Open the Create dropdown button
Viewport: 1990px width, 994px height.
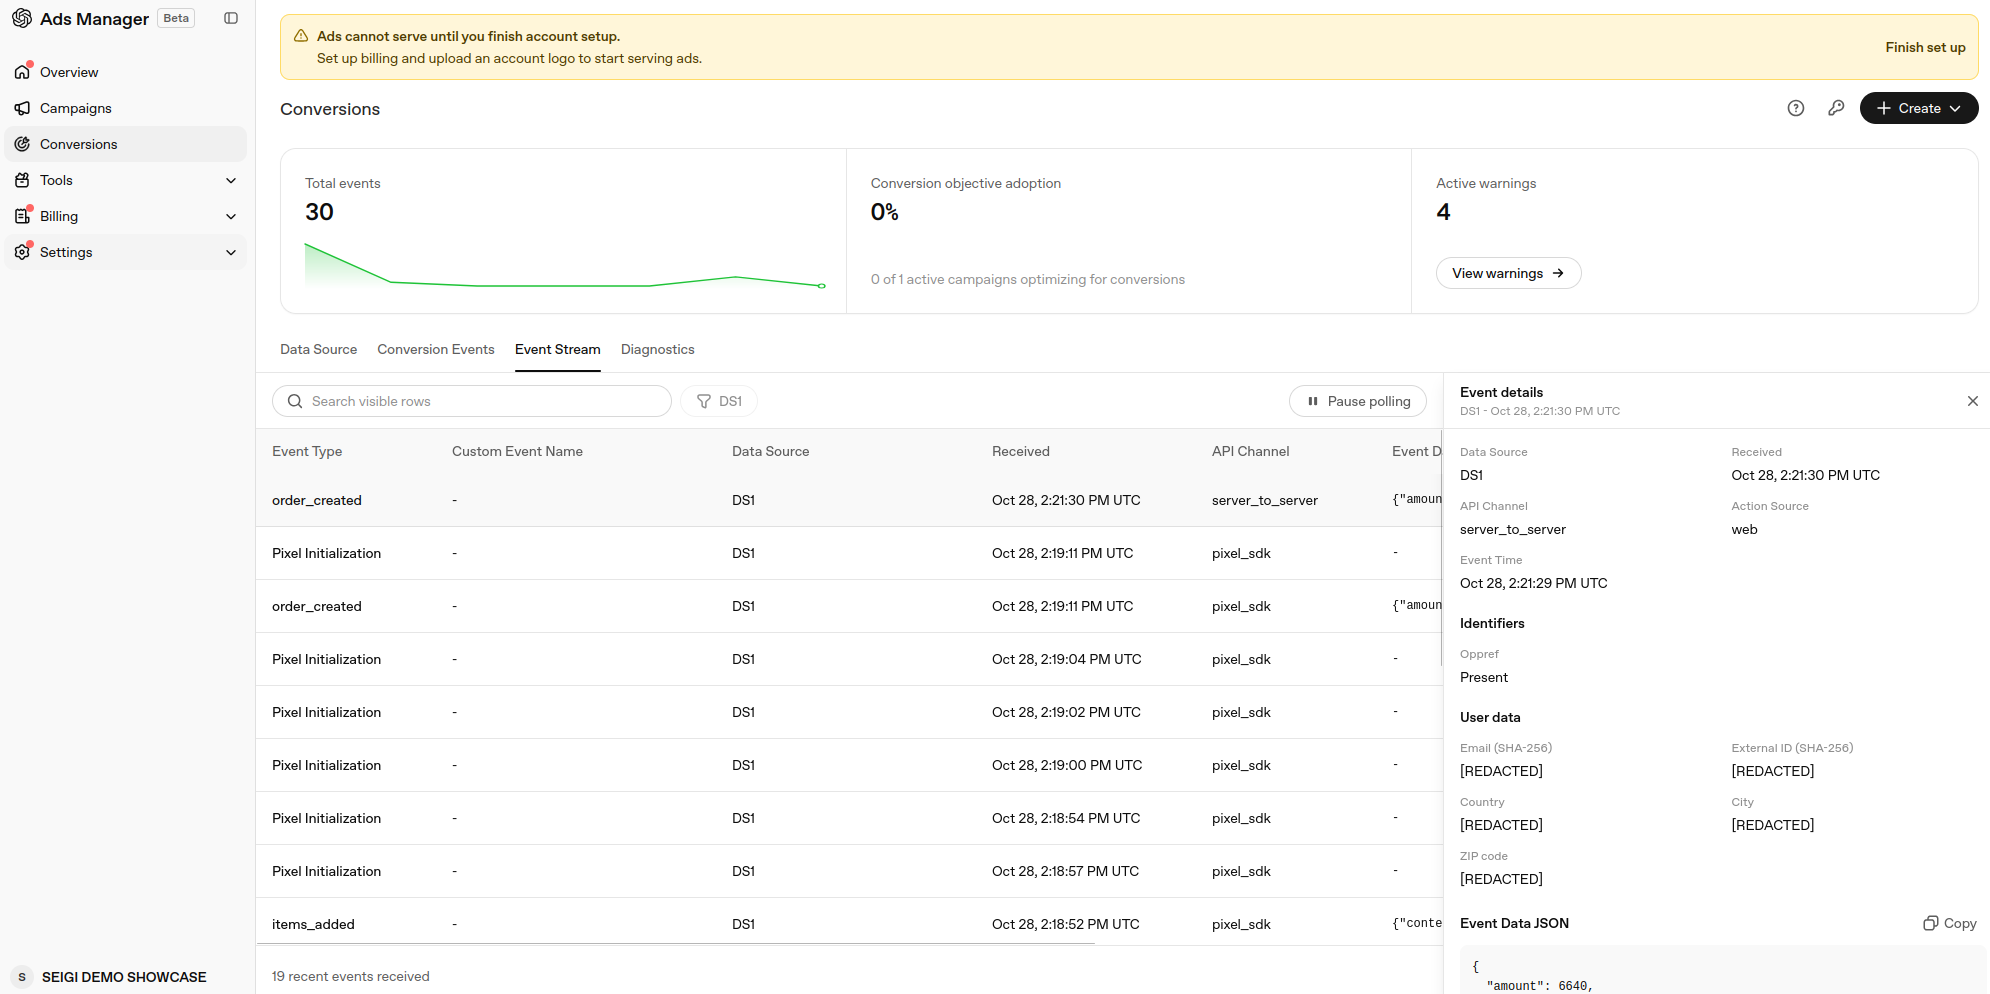[x=1919, y=108]
